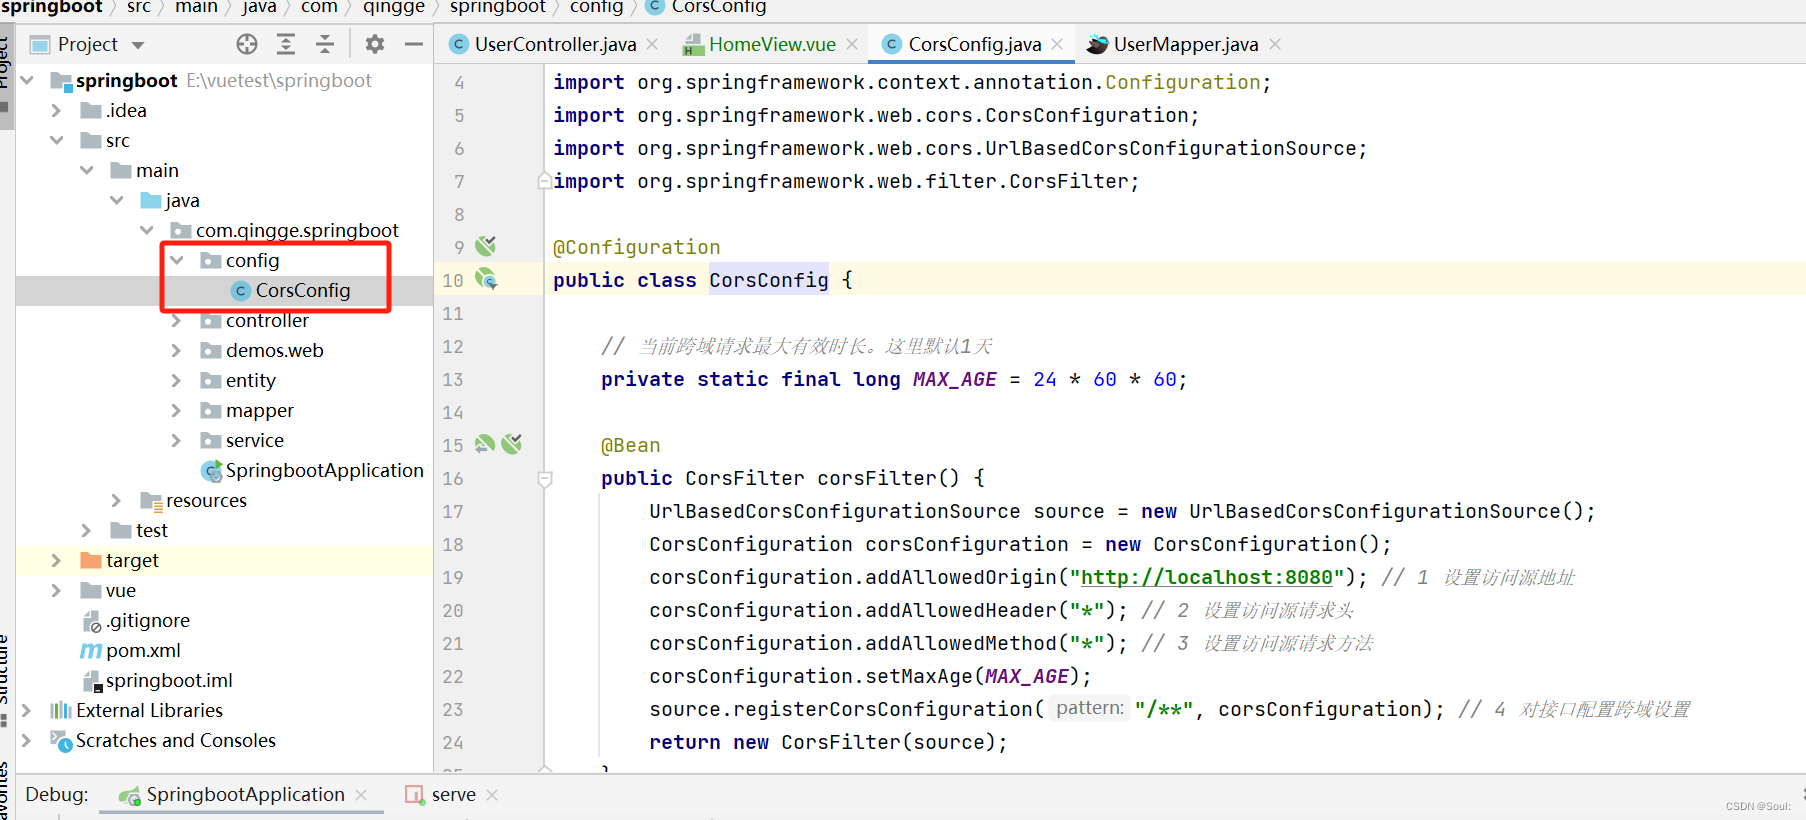This screenshot has width=1806, height=820.
Task: Select the serve debug session tab
Action: click(x=452, y=794)
